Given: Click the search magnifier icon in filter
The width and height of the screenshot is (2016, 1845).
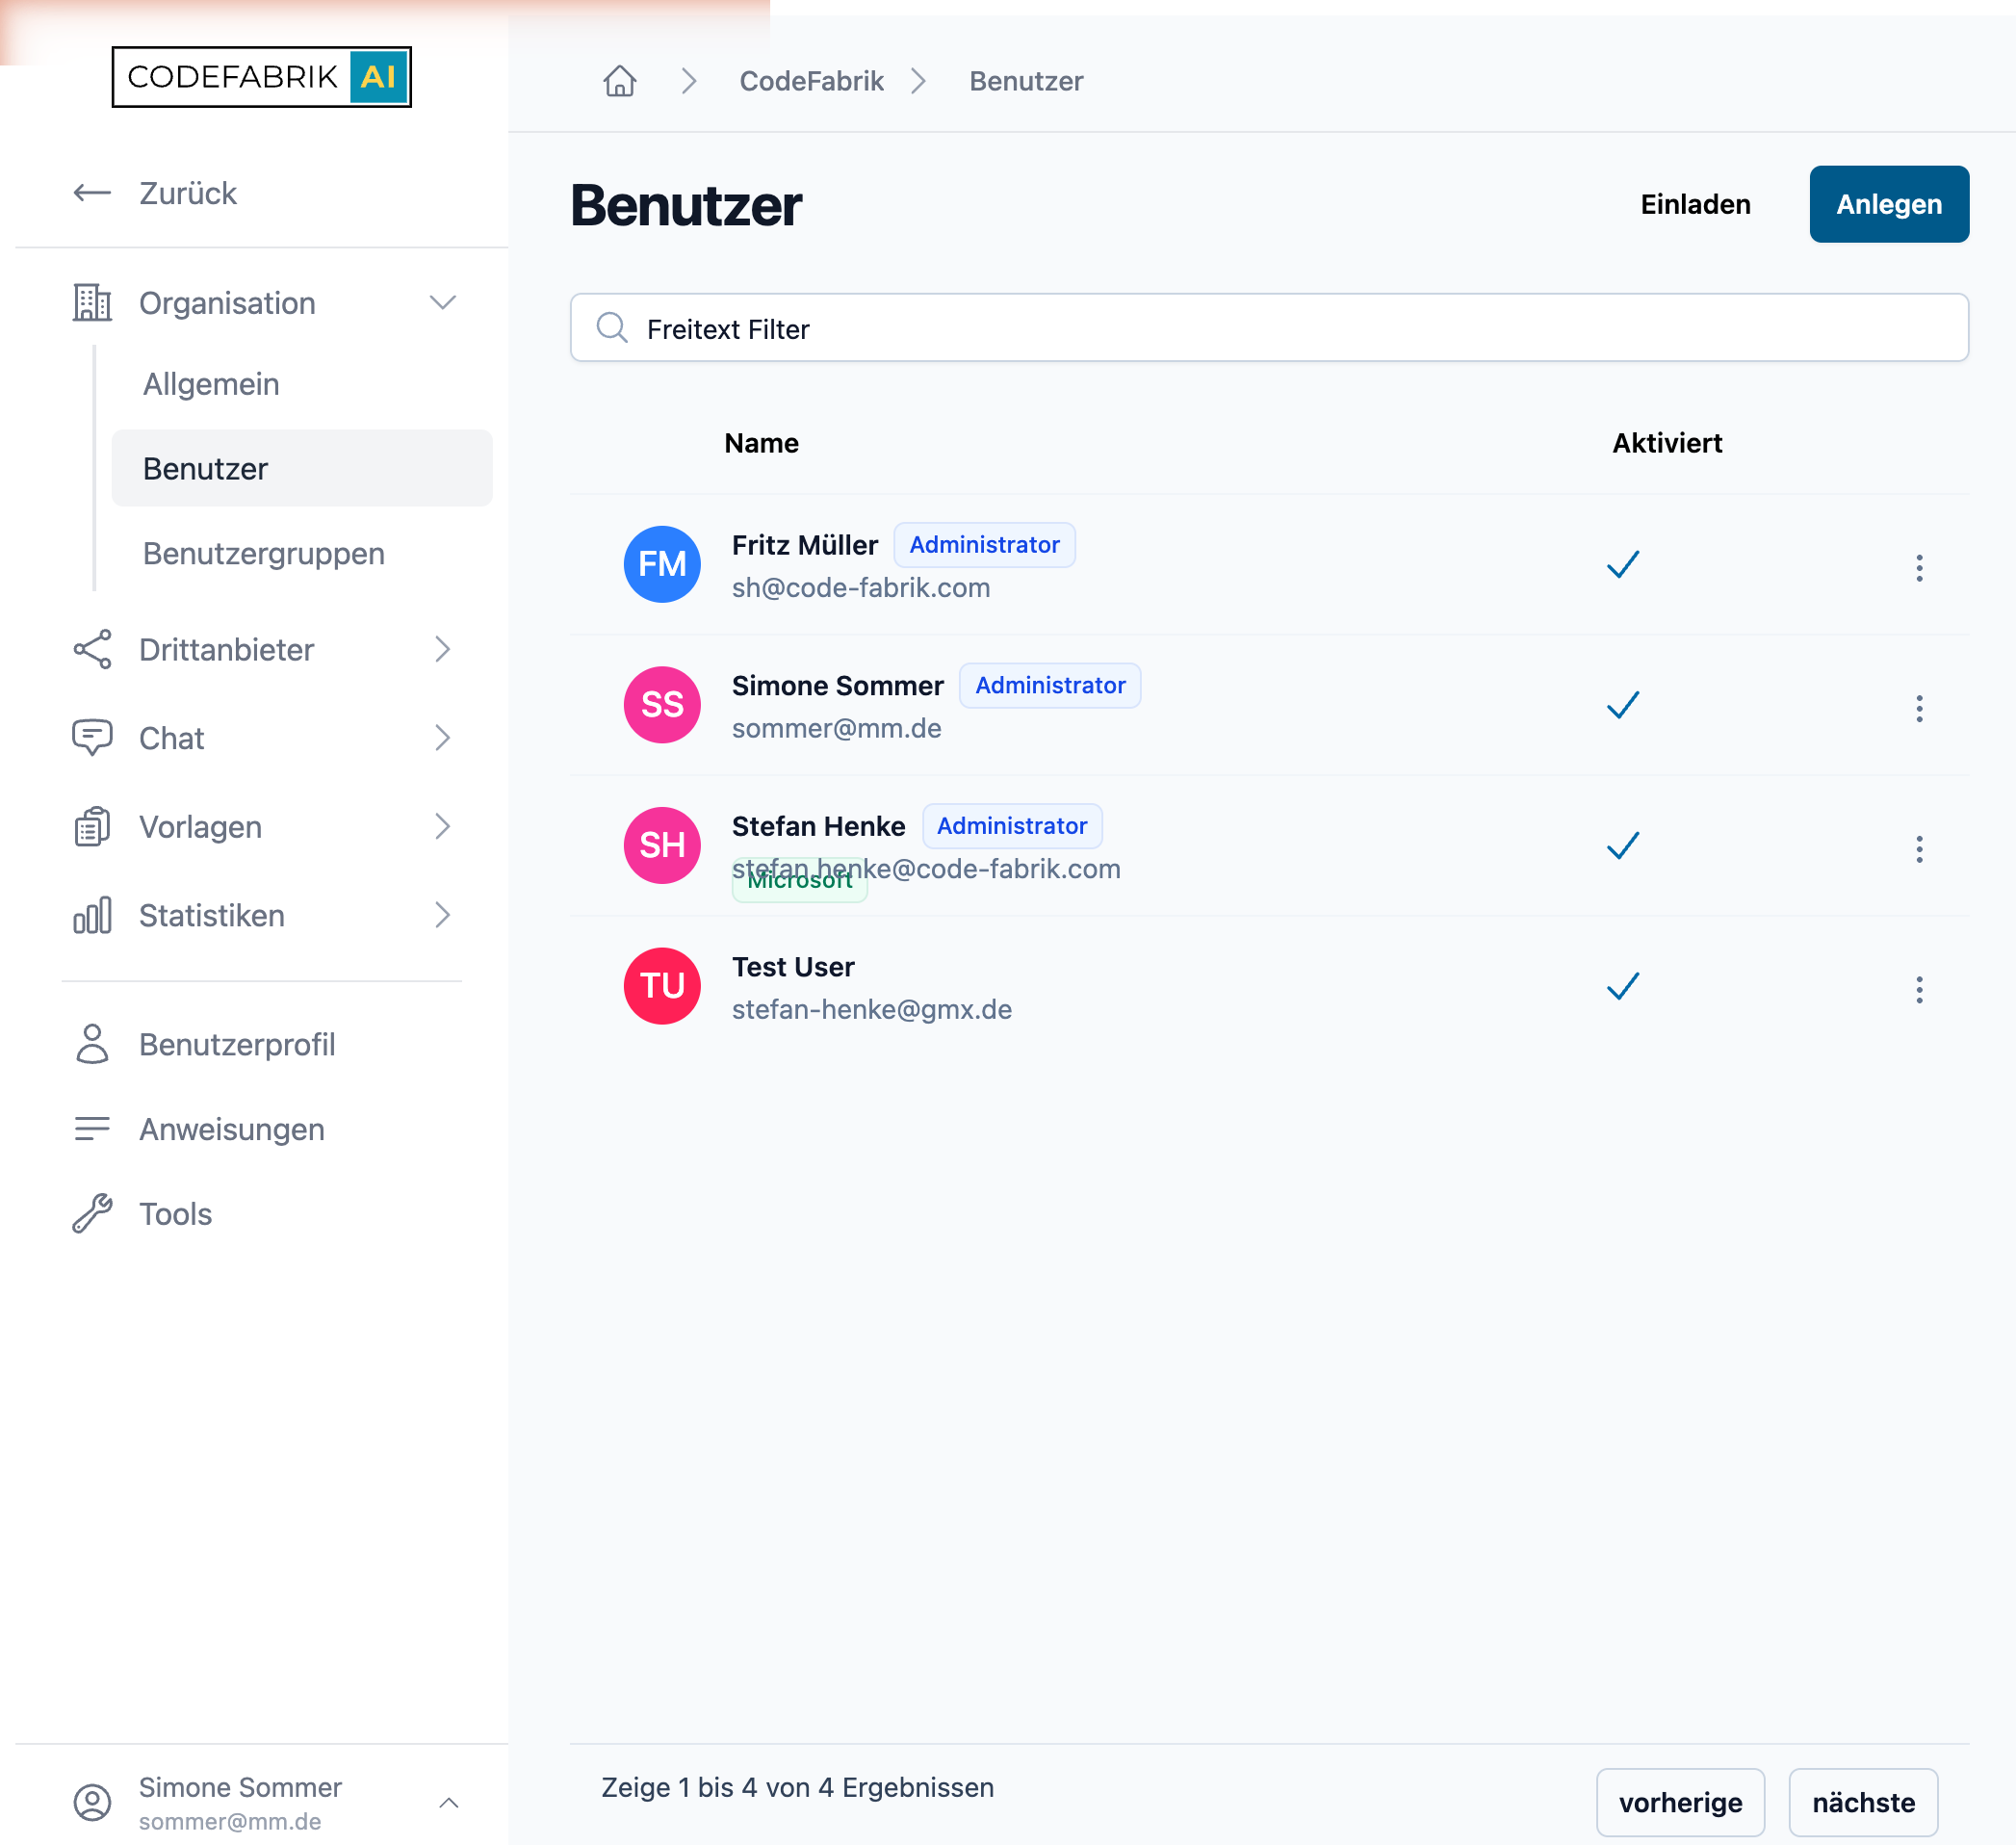Looking at the screenshot, I should point(612,328).
